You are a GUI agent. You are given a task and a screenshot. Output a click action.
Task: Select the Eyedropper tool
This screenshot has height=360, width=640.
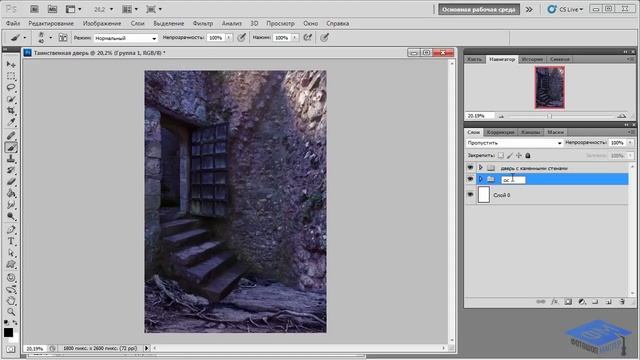pyautogui.click(x=11, y=122)
